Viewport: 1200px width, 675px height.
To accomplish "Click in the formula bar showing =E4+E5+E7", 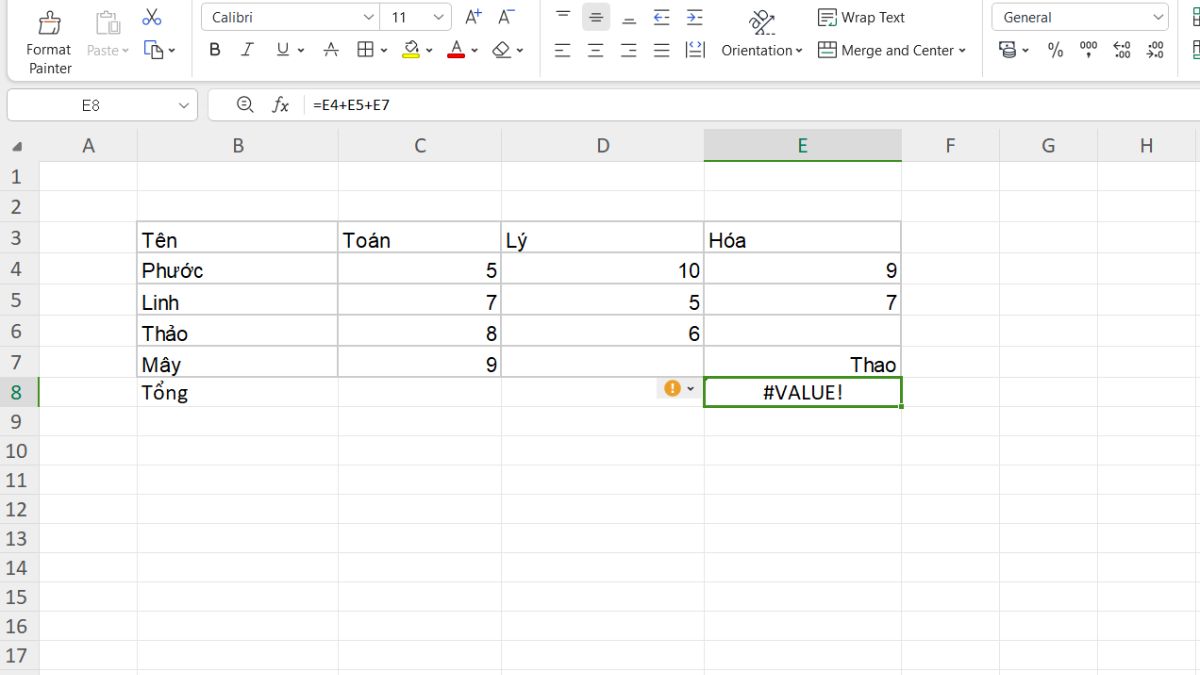I will pyautogui.click(x=700, y=105).
